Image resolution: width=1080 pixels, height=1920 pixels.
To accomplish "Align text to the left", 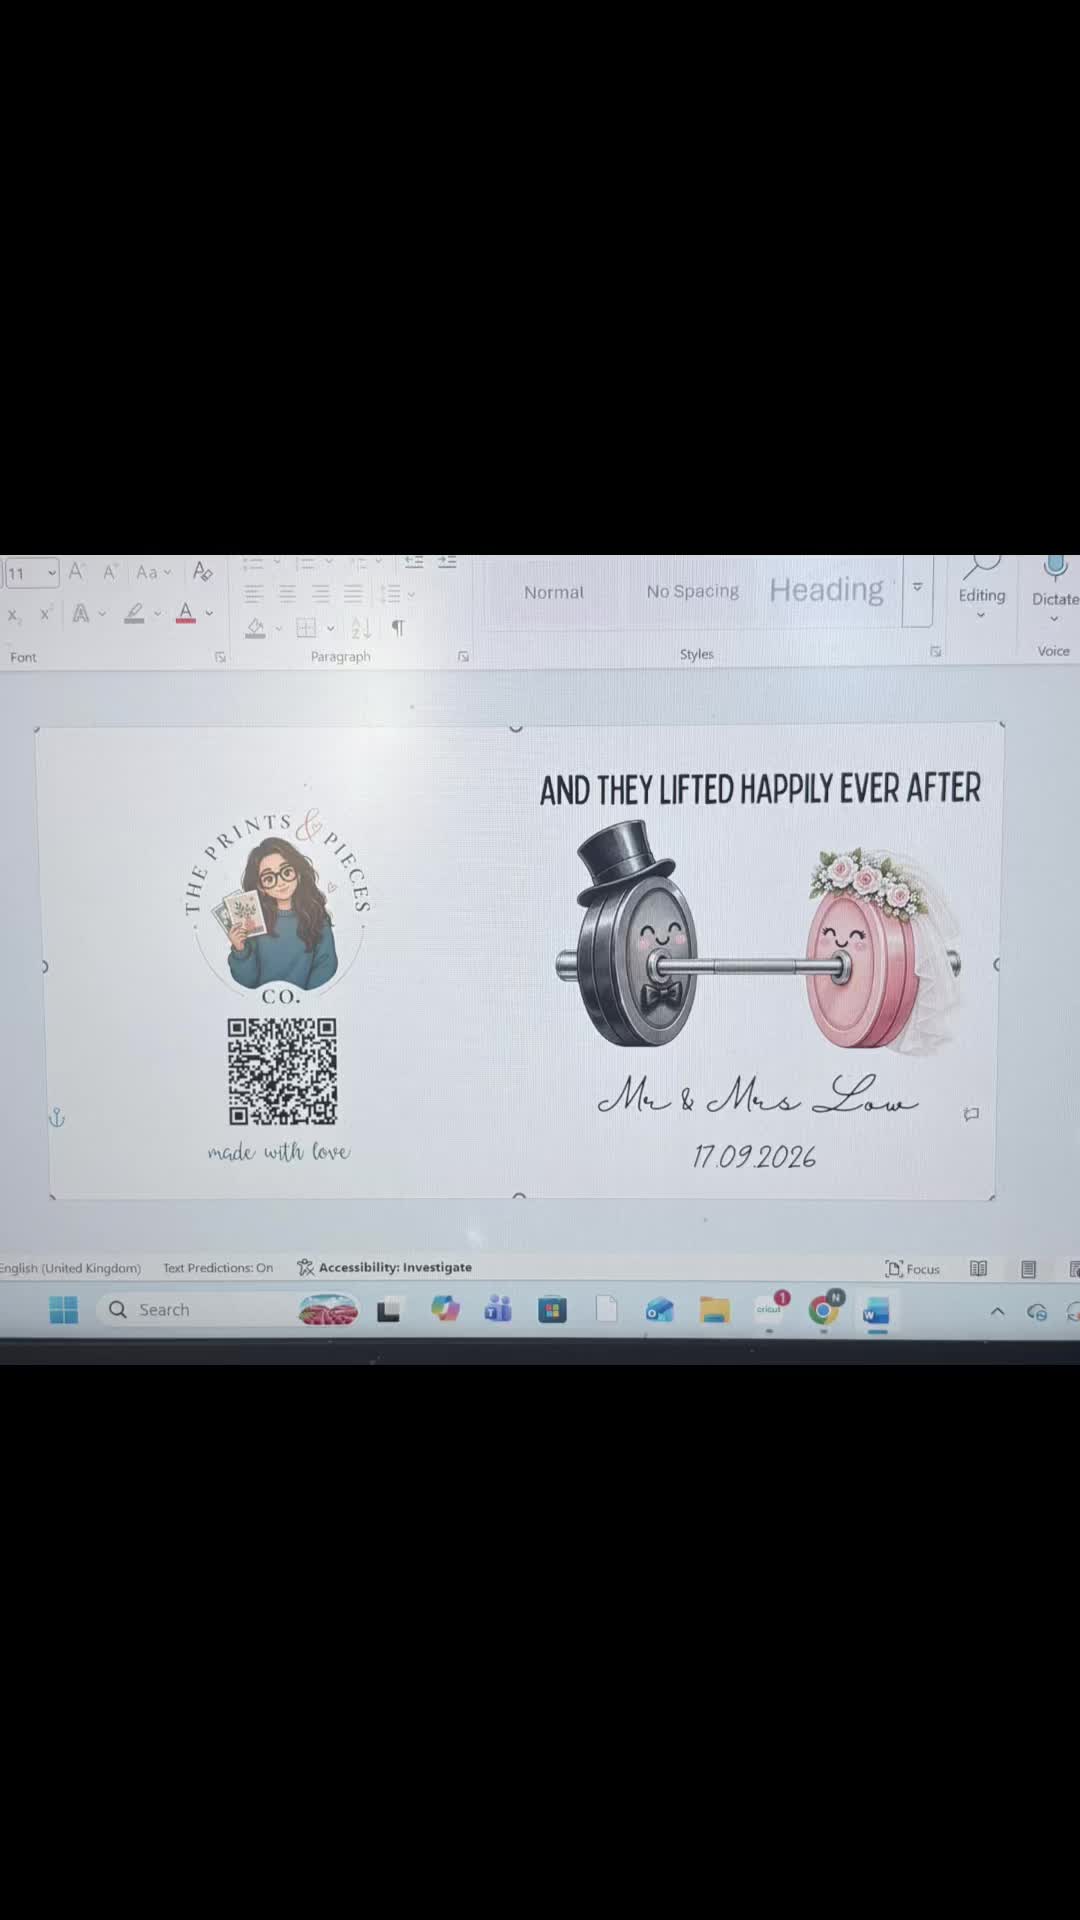I will [x=254, y=594].
